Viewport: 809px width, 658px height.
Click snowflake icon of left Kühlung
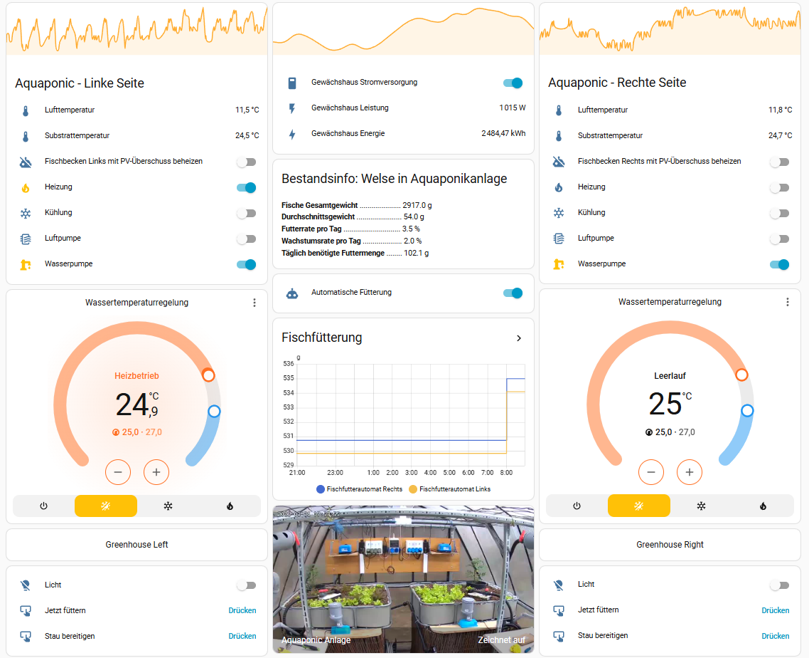click(x=25, y=213)
